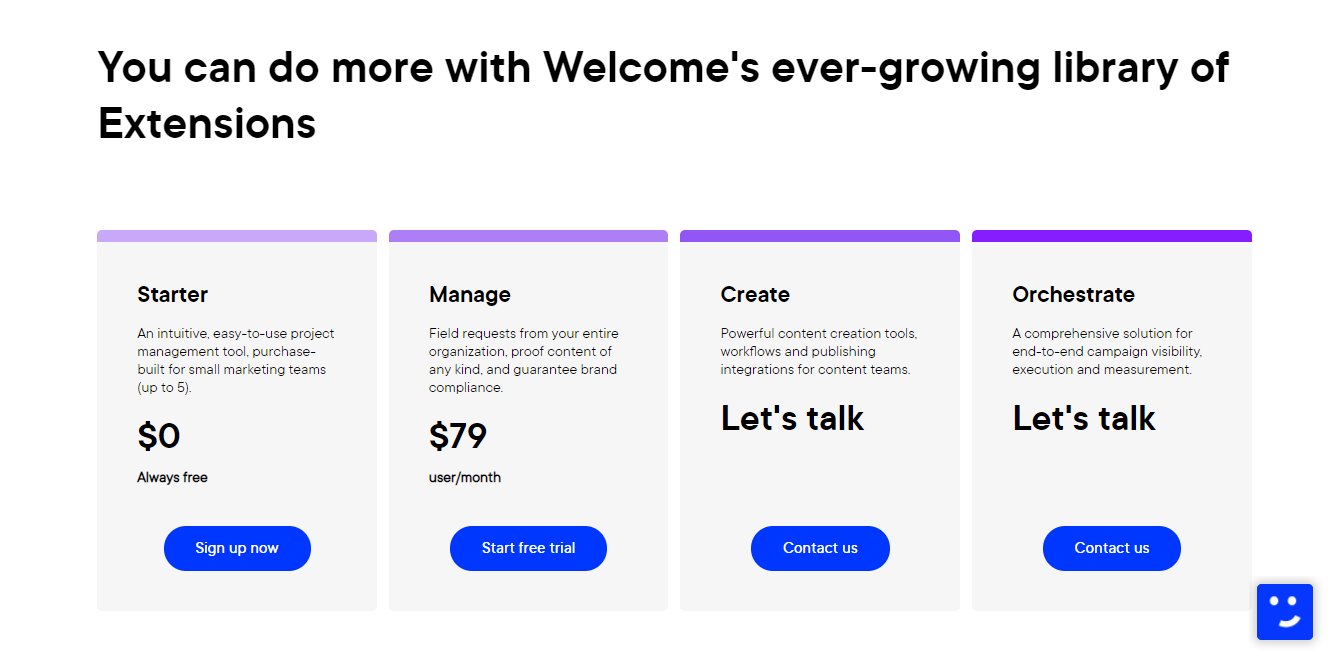Click the $79 price in Manage
The width and height of the screenshot is (1336, 665).
coord(457,436)
